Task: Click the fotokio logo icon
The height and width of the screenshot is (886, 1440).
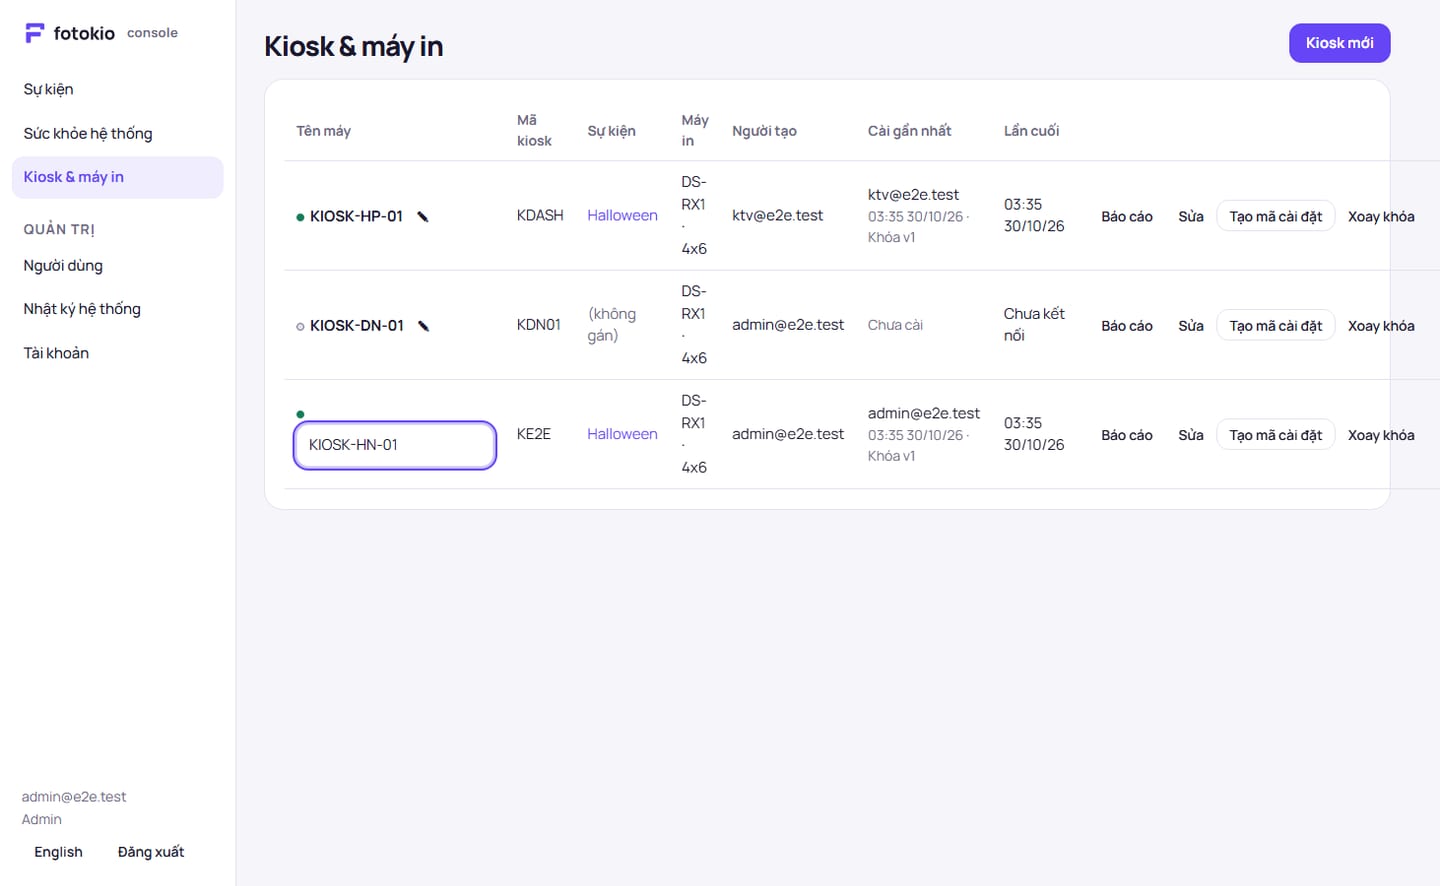Action: tap(34, 33)
